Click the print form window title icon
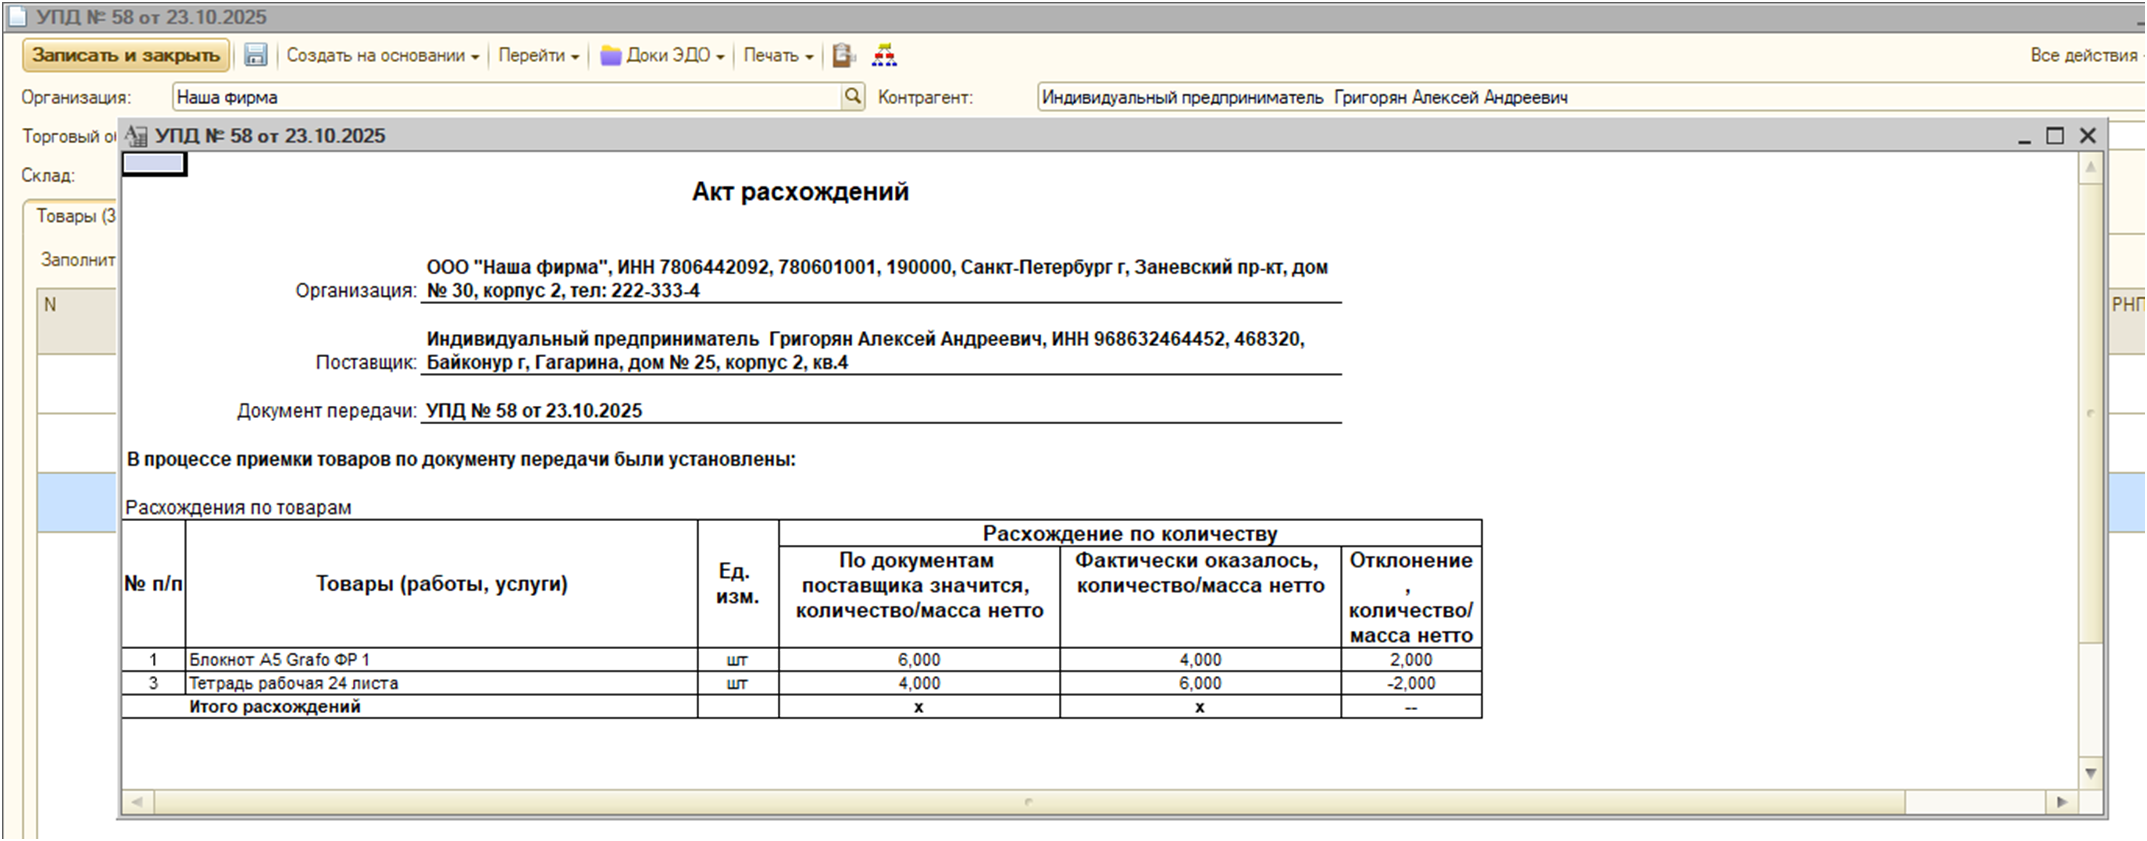The height and width of the screenshot is (841, 2147). pos(137,136)
